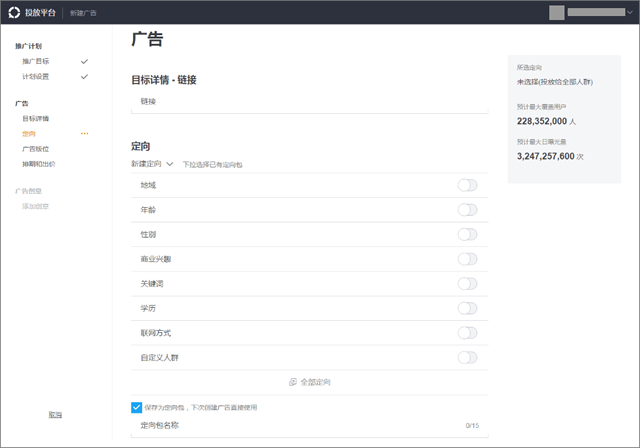Click the 取消 button
The height and width of the screenshot is (448, 640).
pyautogui.click(x=55, y=414)
